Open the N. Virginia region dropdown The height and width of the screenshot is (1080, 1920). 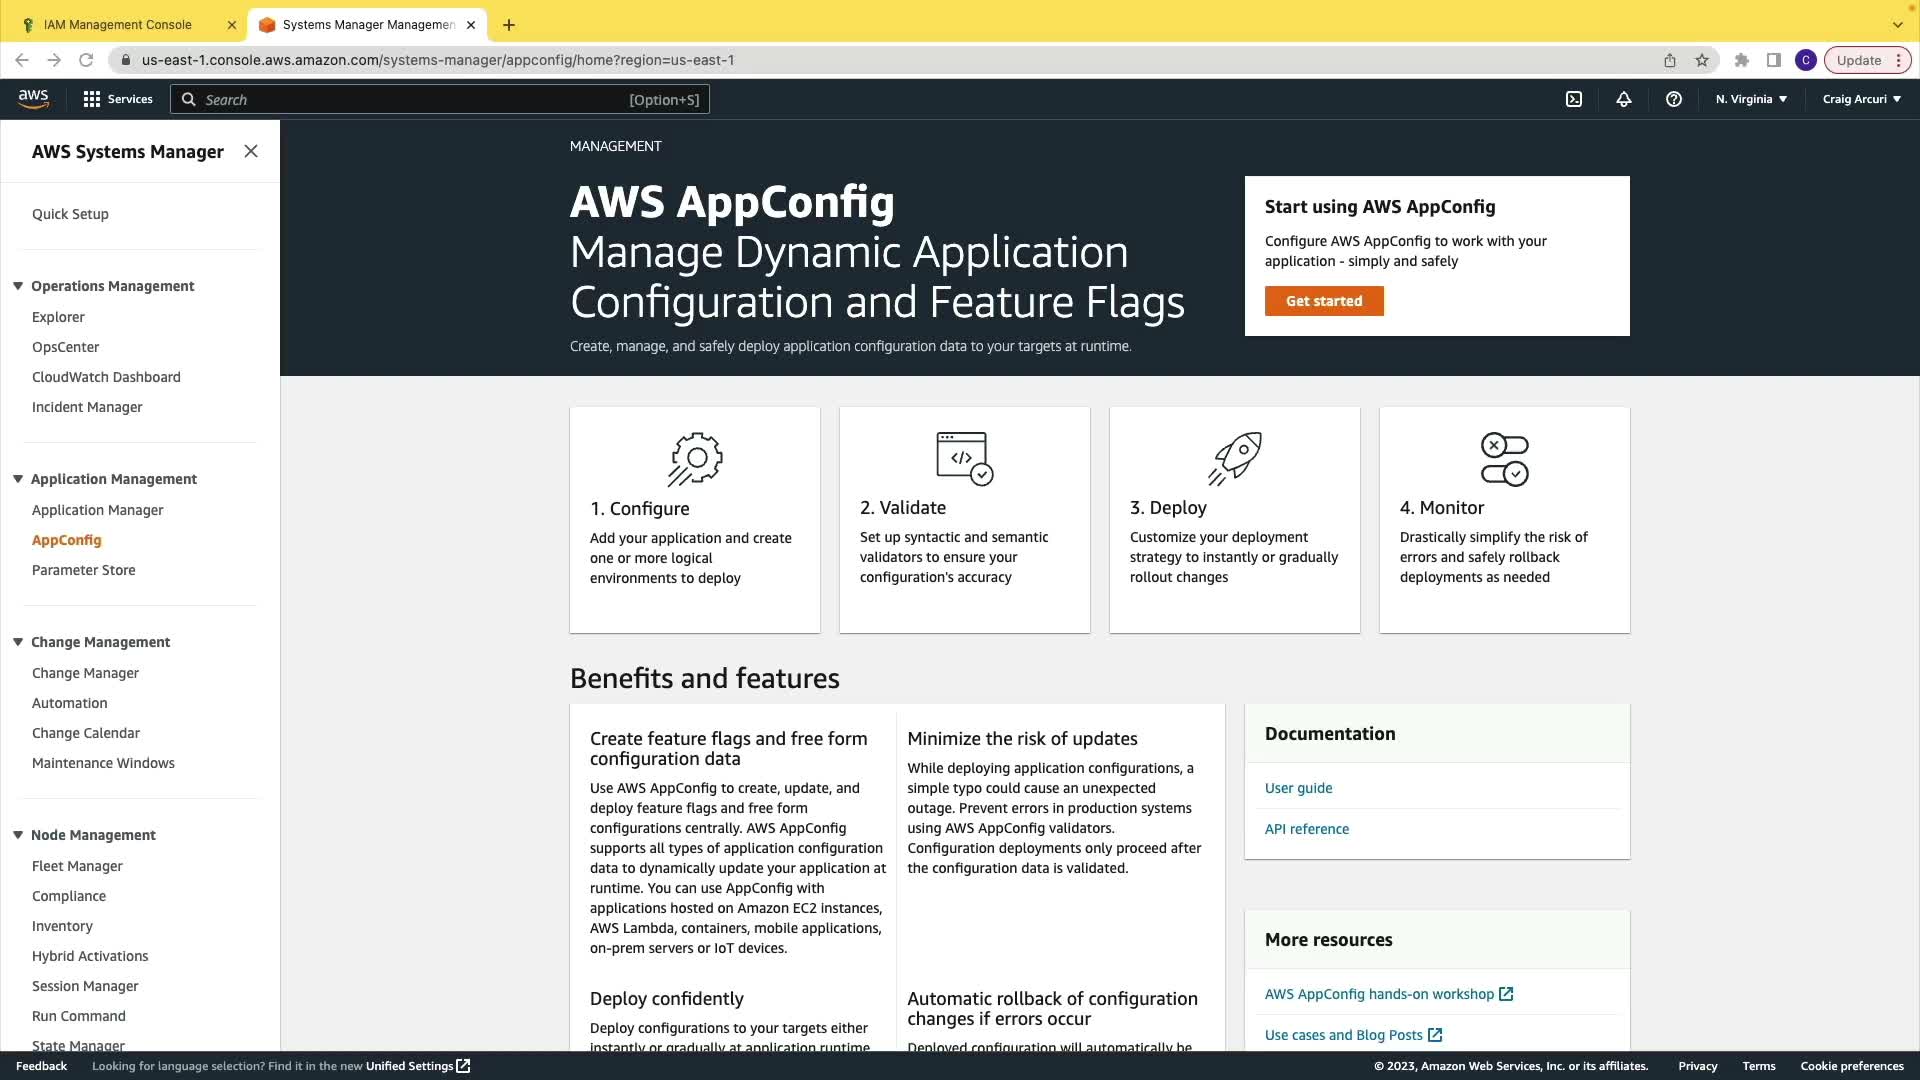click(x=1751, y=99)
